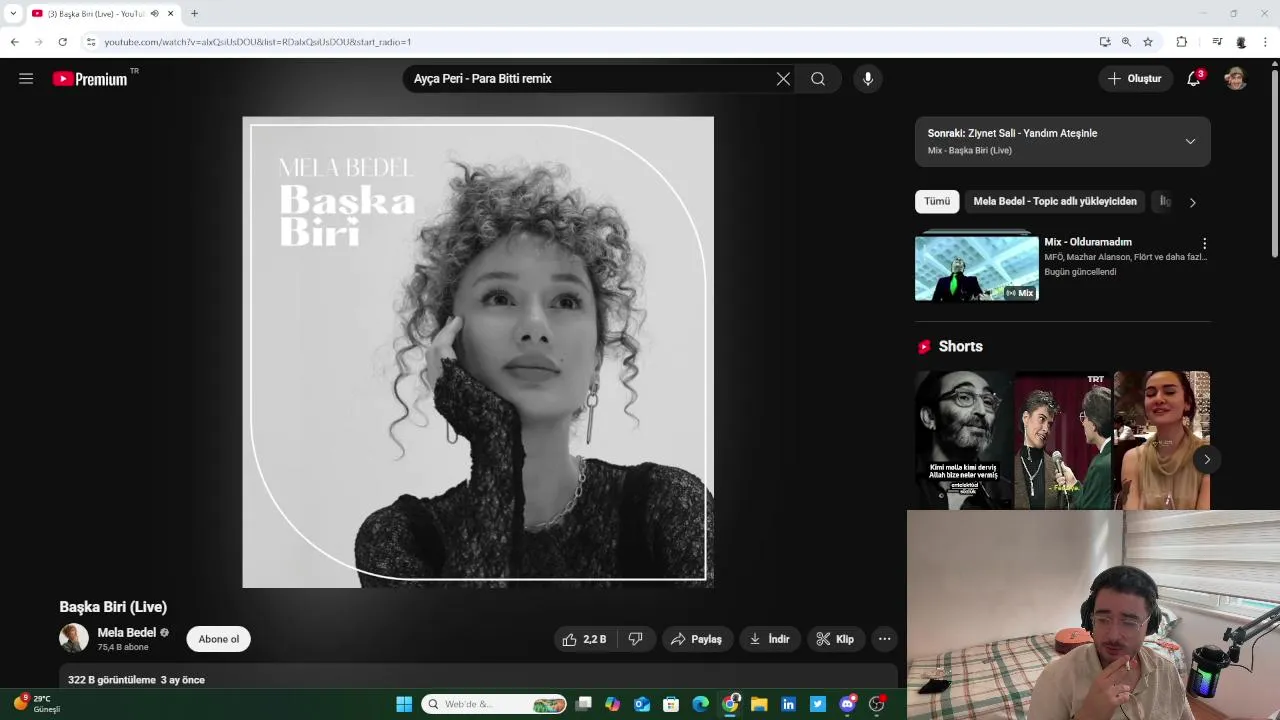Open more actions three-dot button under video
Image resolution: width=1280 pixels, height=720 pixels.
[x=884, y=639]
